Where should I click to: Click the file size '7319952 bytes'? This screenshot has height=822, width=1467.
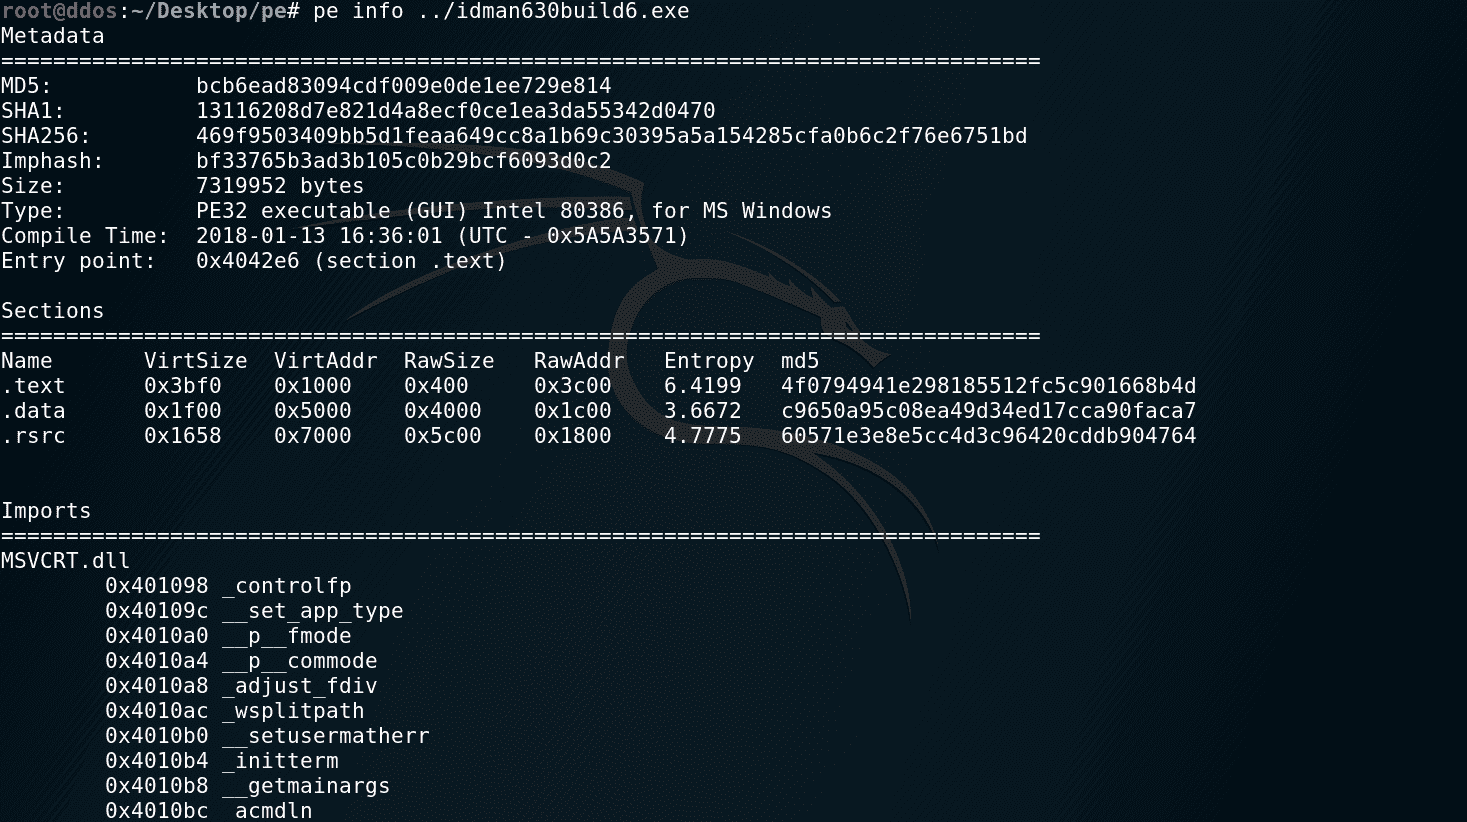[280, 186]
